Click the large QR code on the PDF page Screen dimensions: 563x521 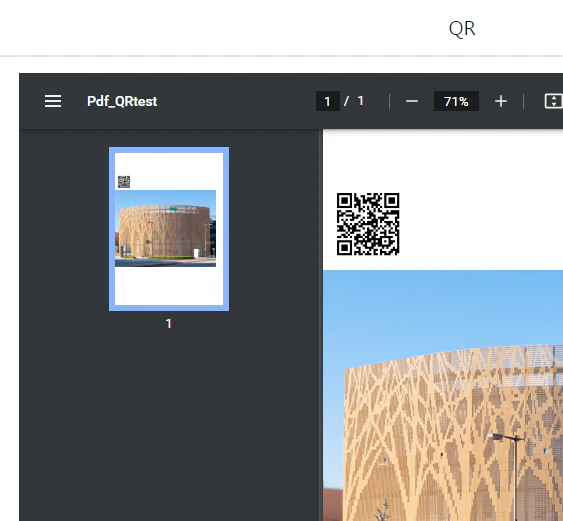368,224
